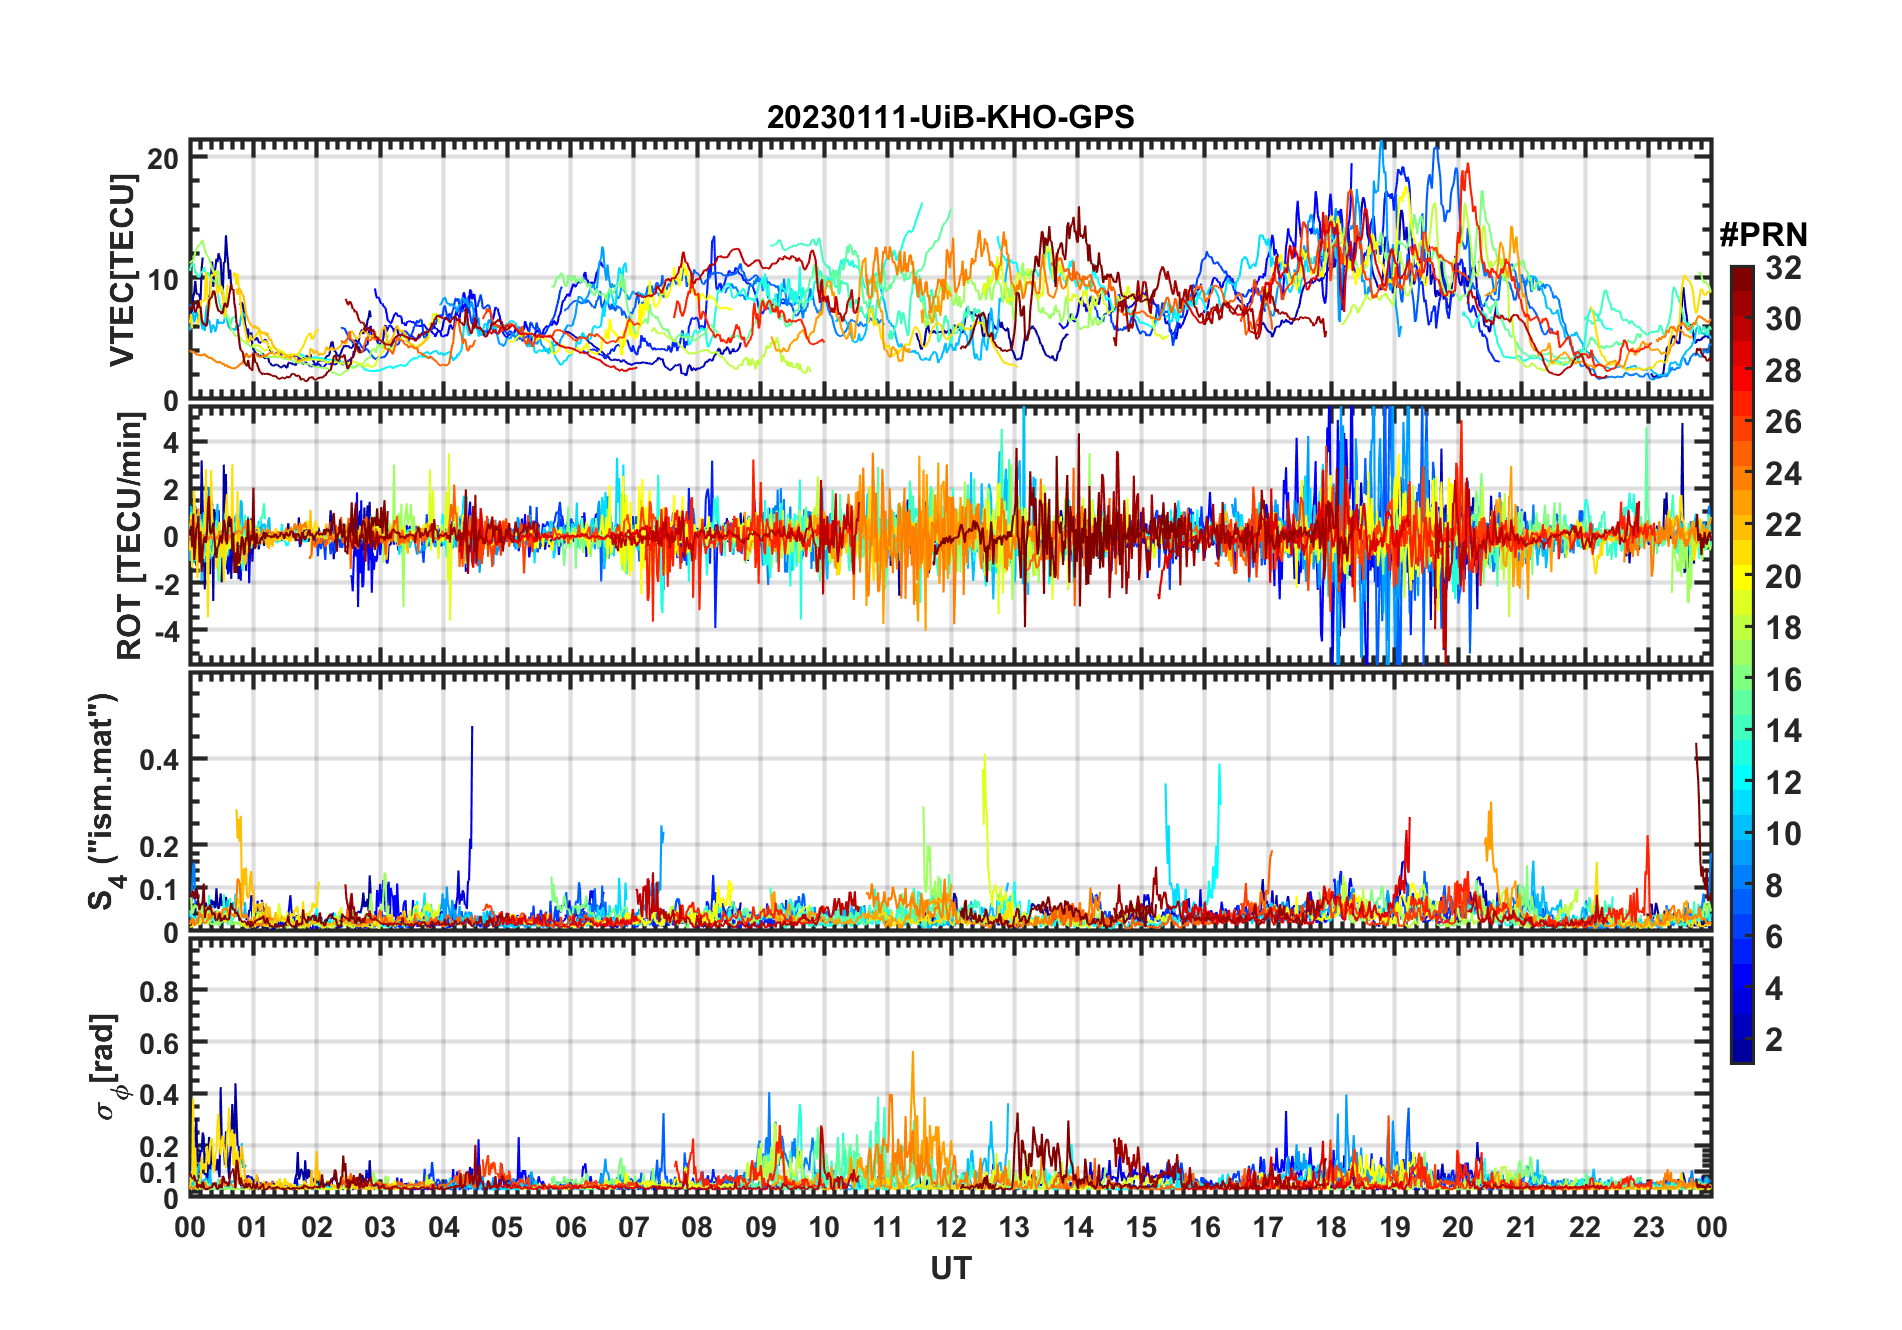Screen dimensions: 1902x1330
Task: Click colorbar tick label 4
Action: click(1774, 989)
